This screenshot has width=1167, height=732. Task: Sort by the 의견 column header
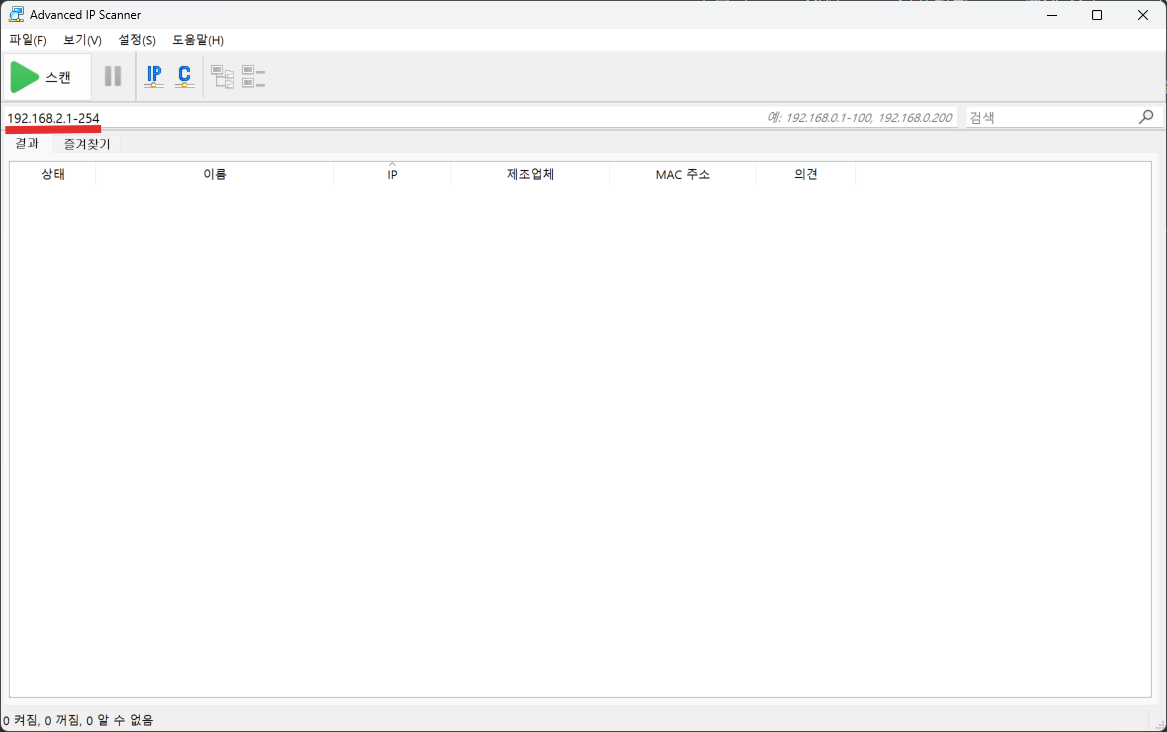(x=805, y=174)
